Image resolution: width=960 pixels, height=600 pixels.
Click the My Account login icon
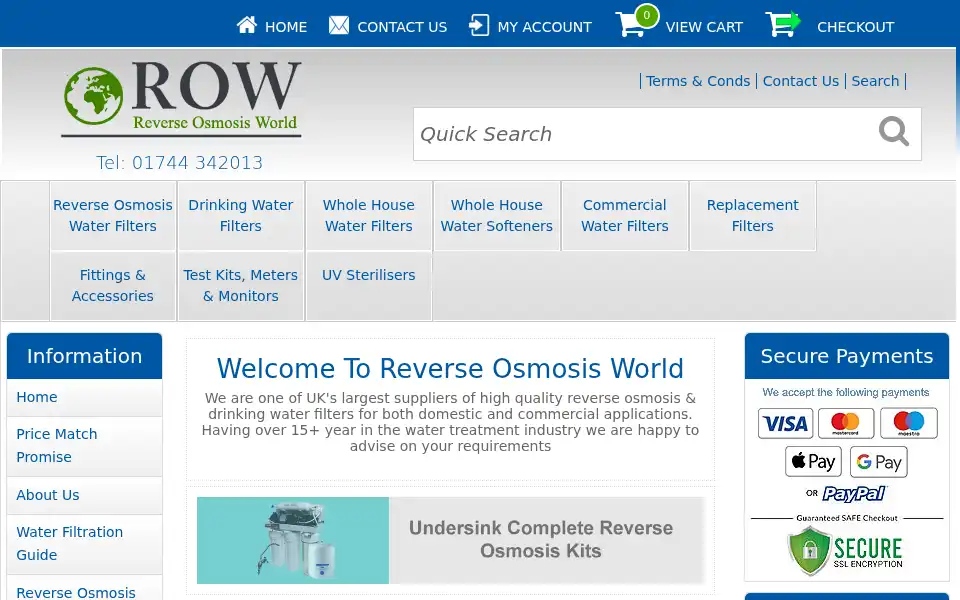pos(479,26)
